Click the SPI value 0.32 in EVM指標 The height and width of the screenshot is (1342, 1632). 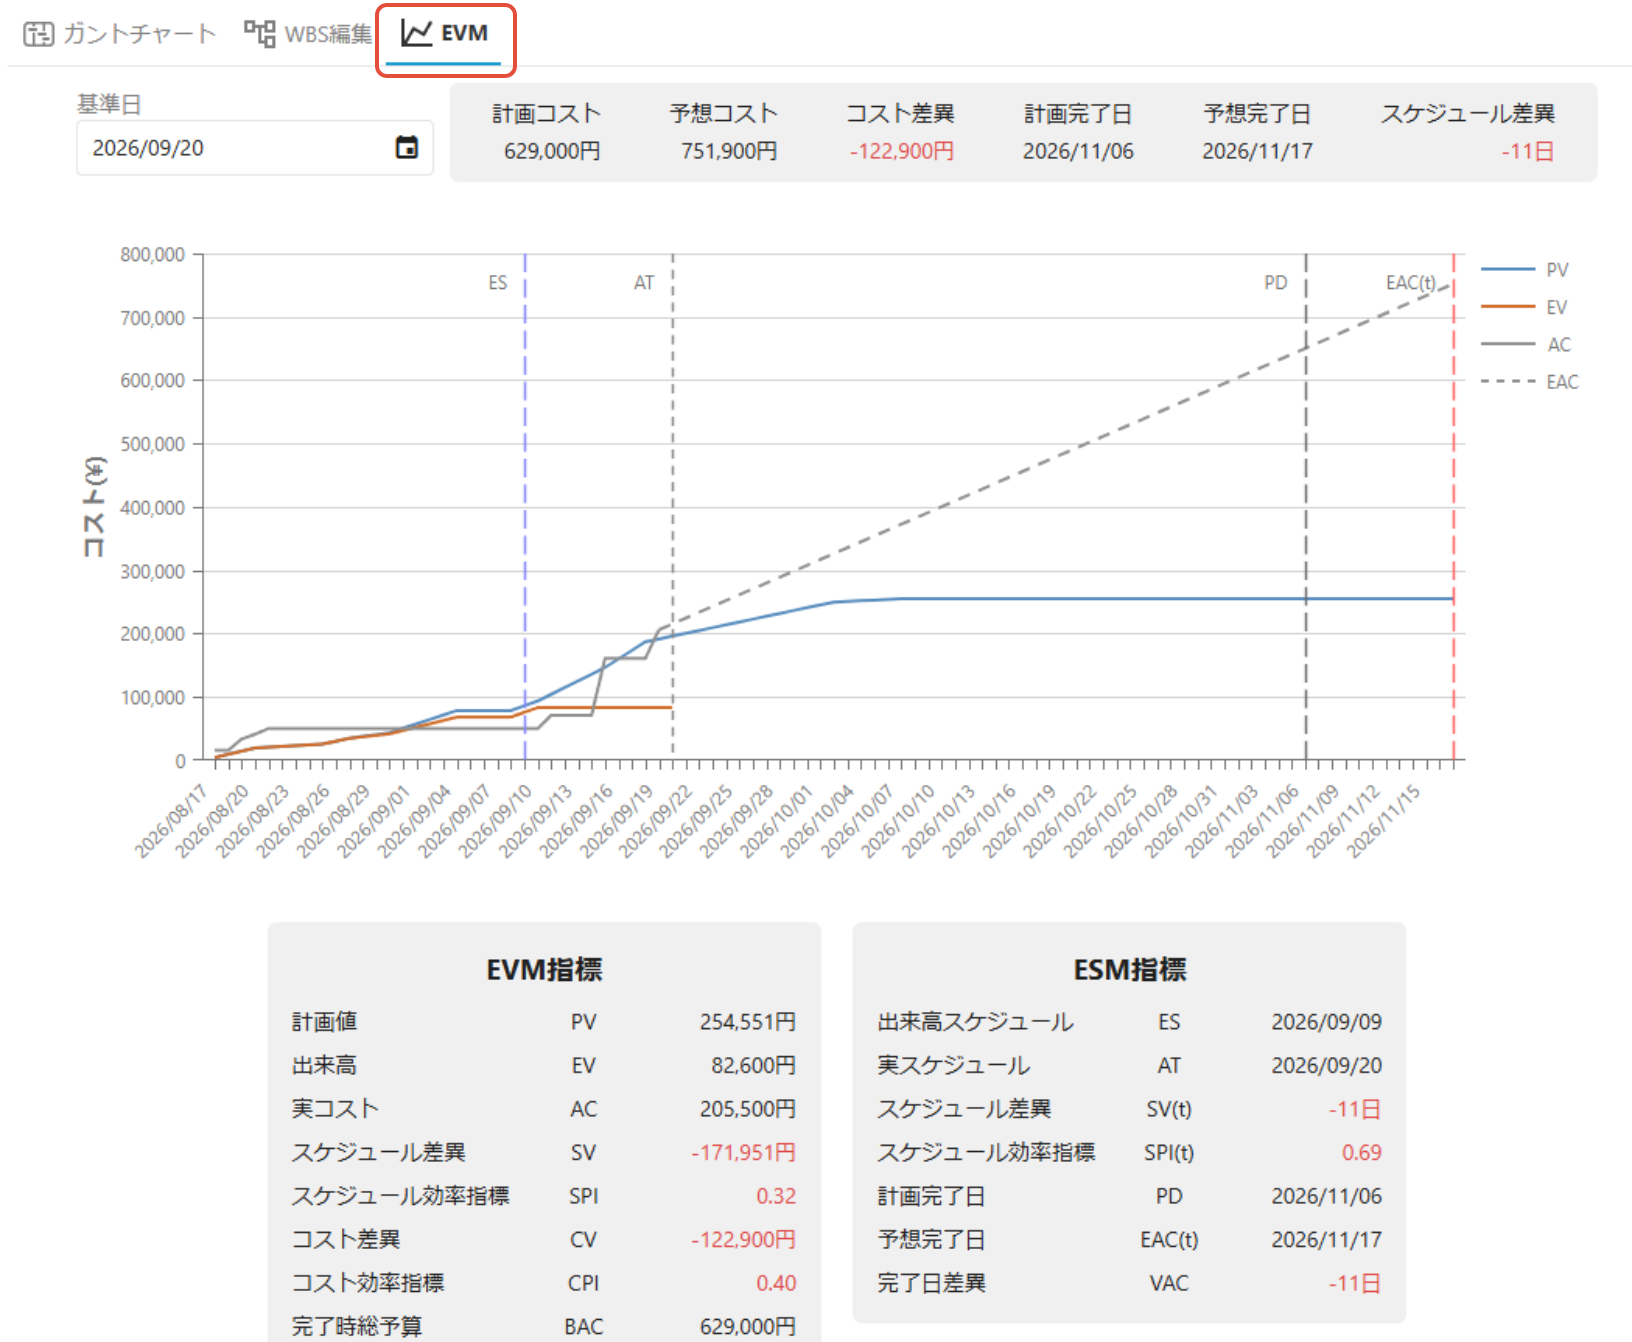coord(776,1196)
